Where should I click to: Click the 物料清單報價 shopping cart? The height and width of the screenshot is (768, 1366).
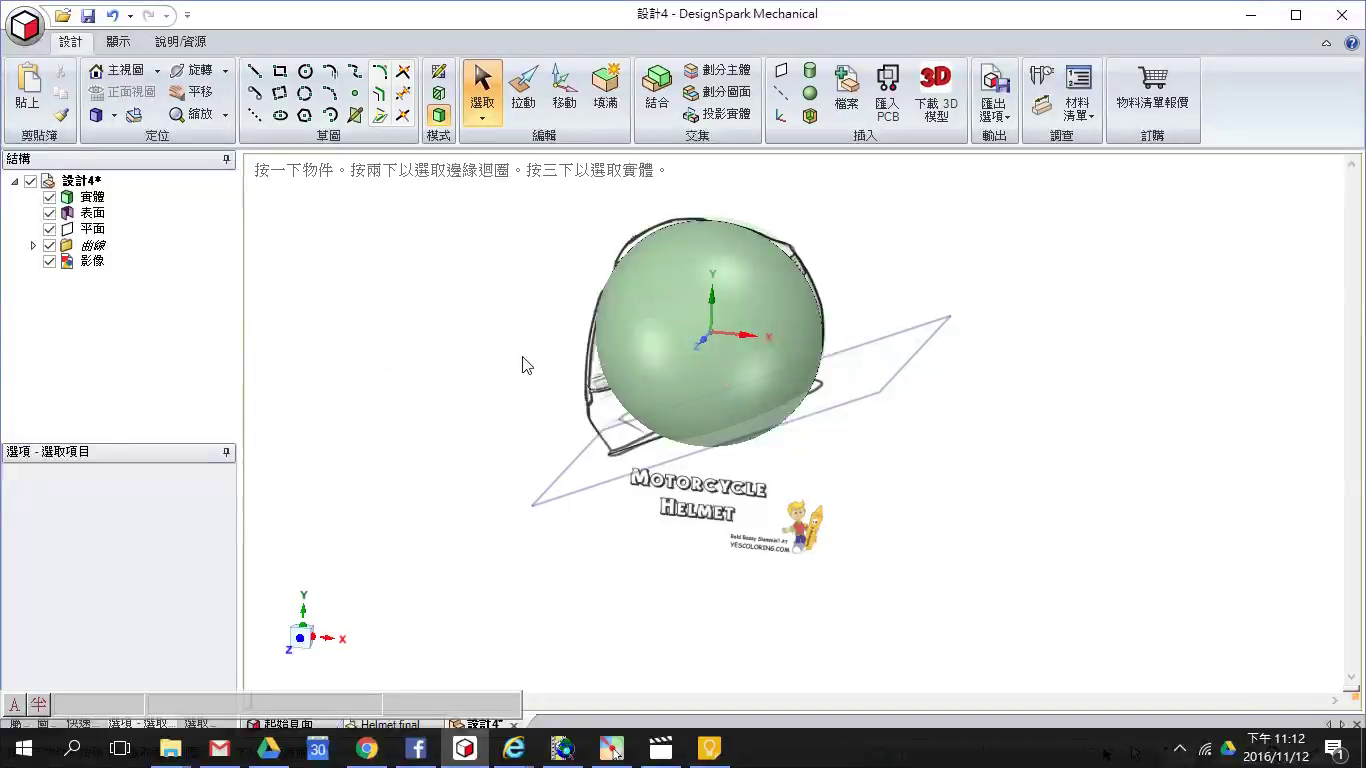pyautogui.click(x=1152, y=87)
